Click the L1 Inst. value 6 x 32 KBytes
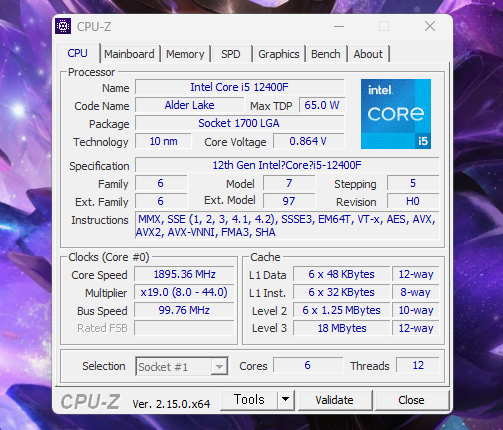 click(341, 292)
